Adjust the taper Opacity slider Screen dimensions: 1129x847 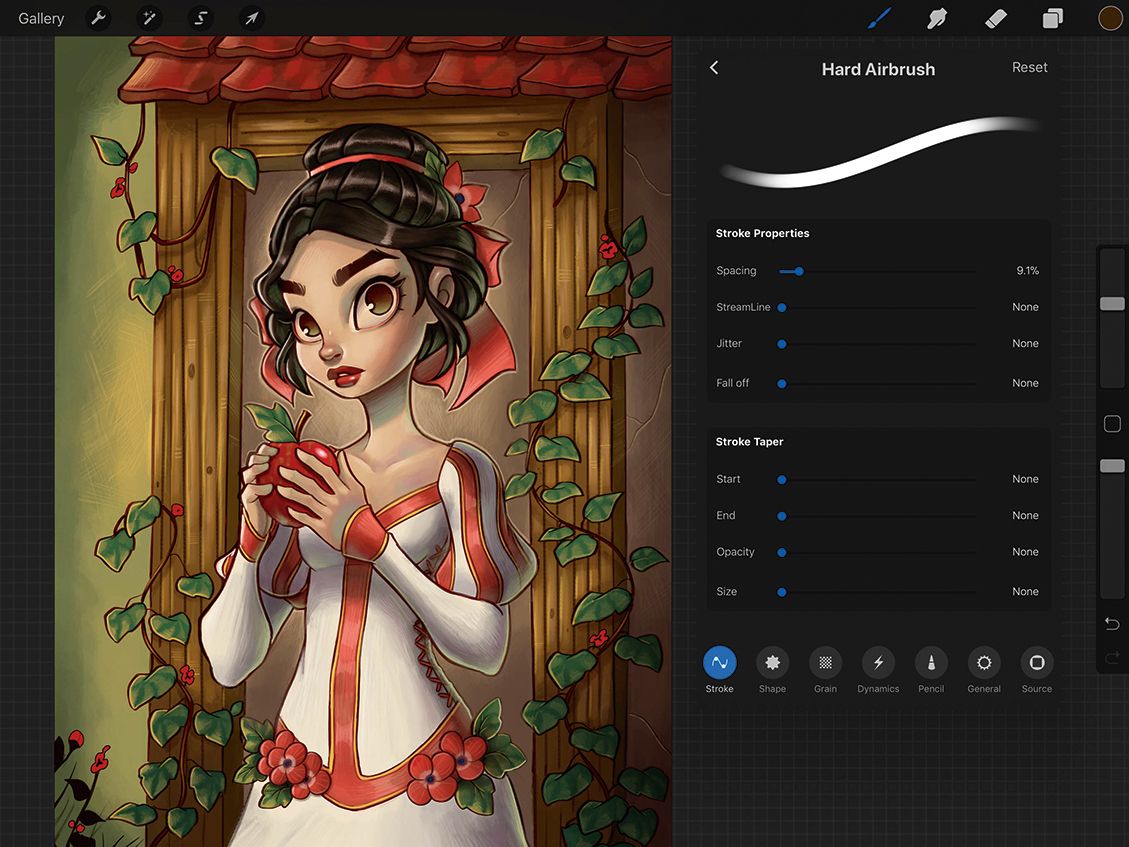[x=878, y=552]
